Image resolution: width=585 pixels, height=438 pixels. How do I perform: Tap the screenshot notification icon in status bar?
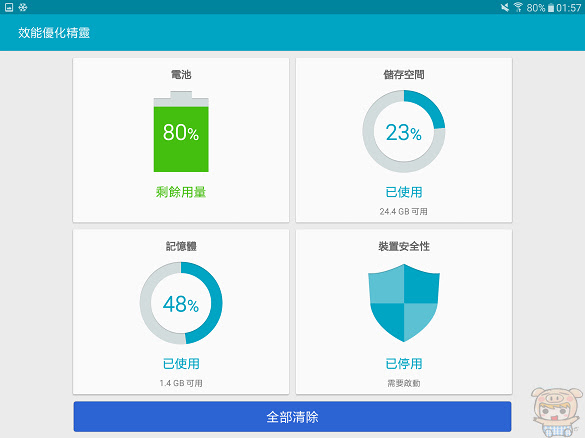tap(9, 7)
